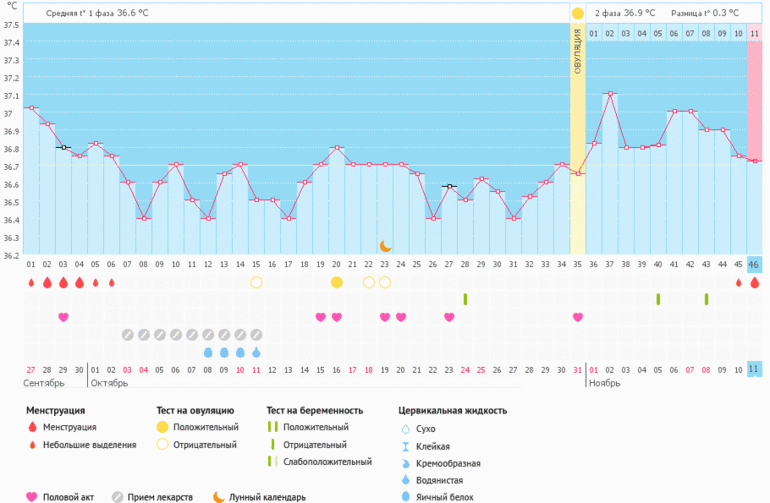Click the heart icon under ovulation day 35
770x503 pixels.
[x=578, y=317]
